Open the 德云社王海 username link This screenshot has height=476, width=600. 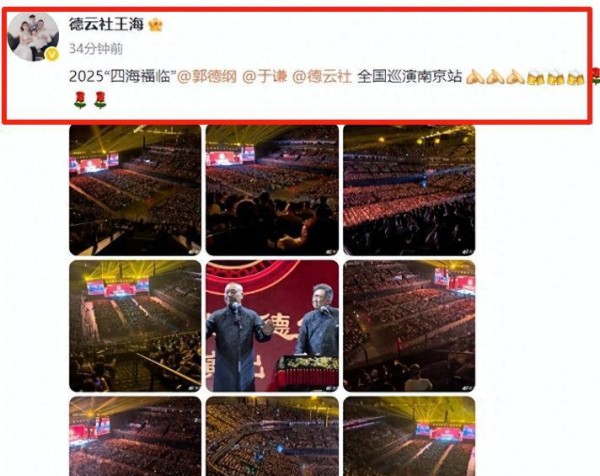point(106,24)
